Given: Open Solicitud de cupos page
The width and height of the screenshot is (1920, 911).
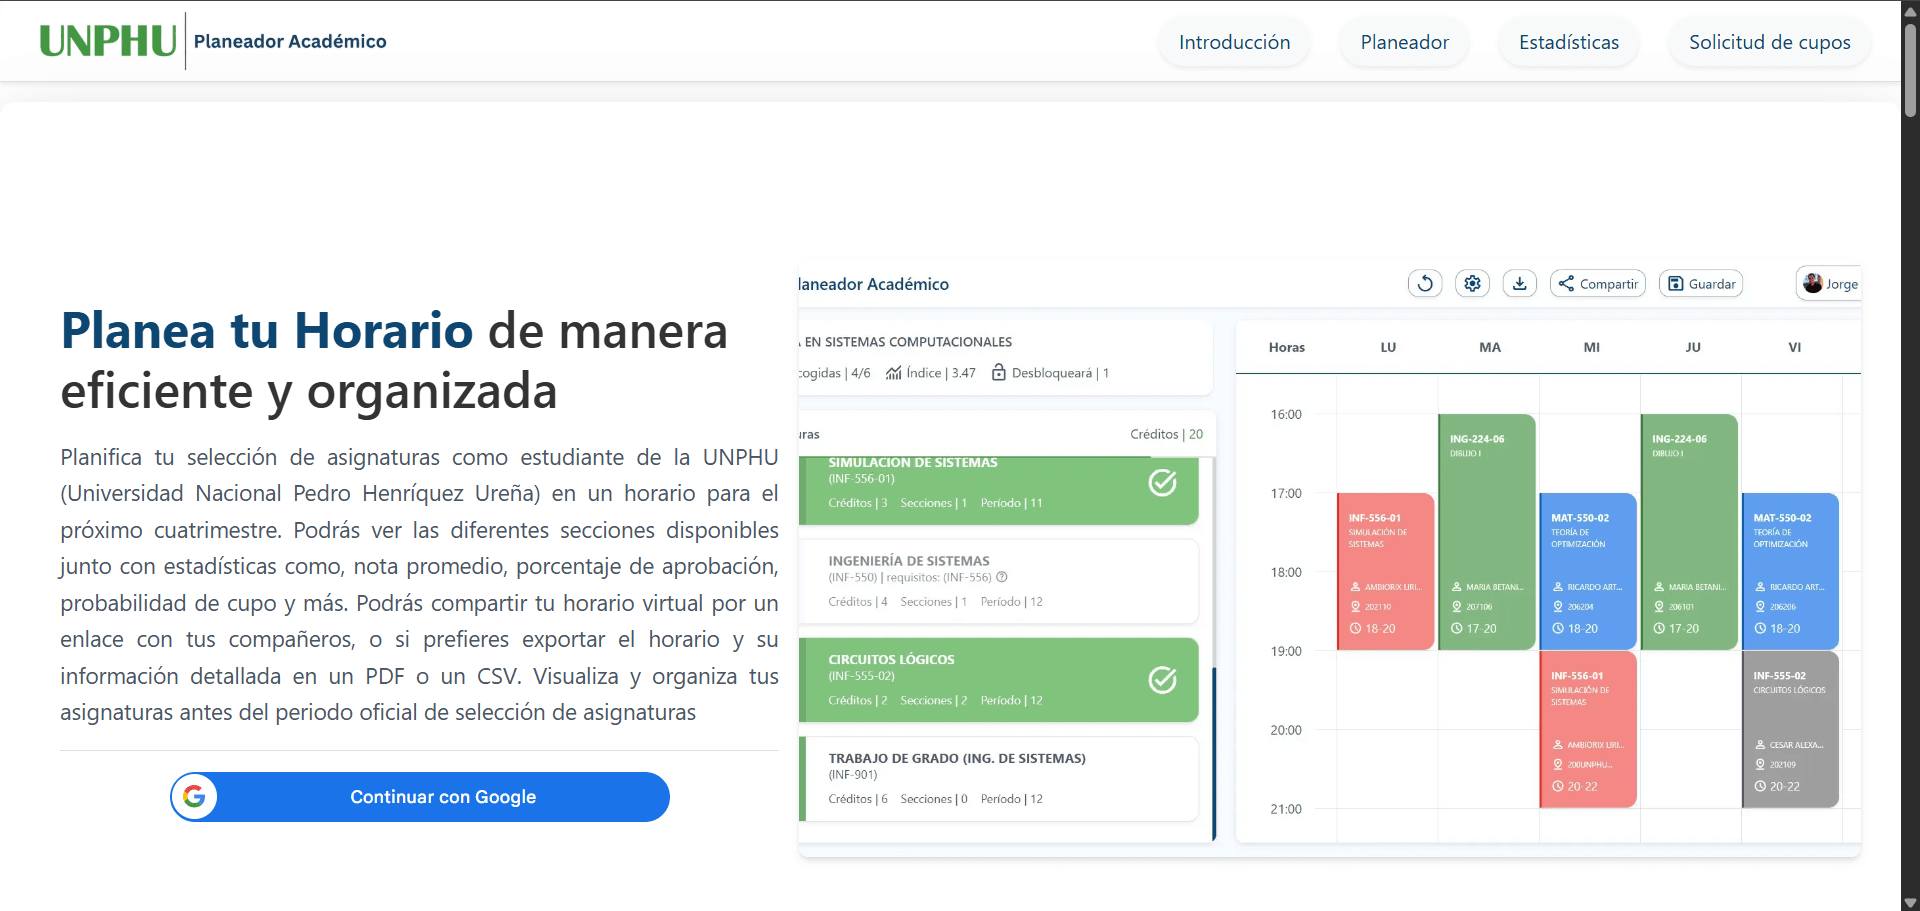Looking at the screenshot, I should click(x=1769, y=42).
